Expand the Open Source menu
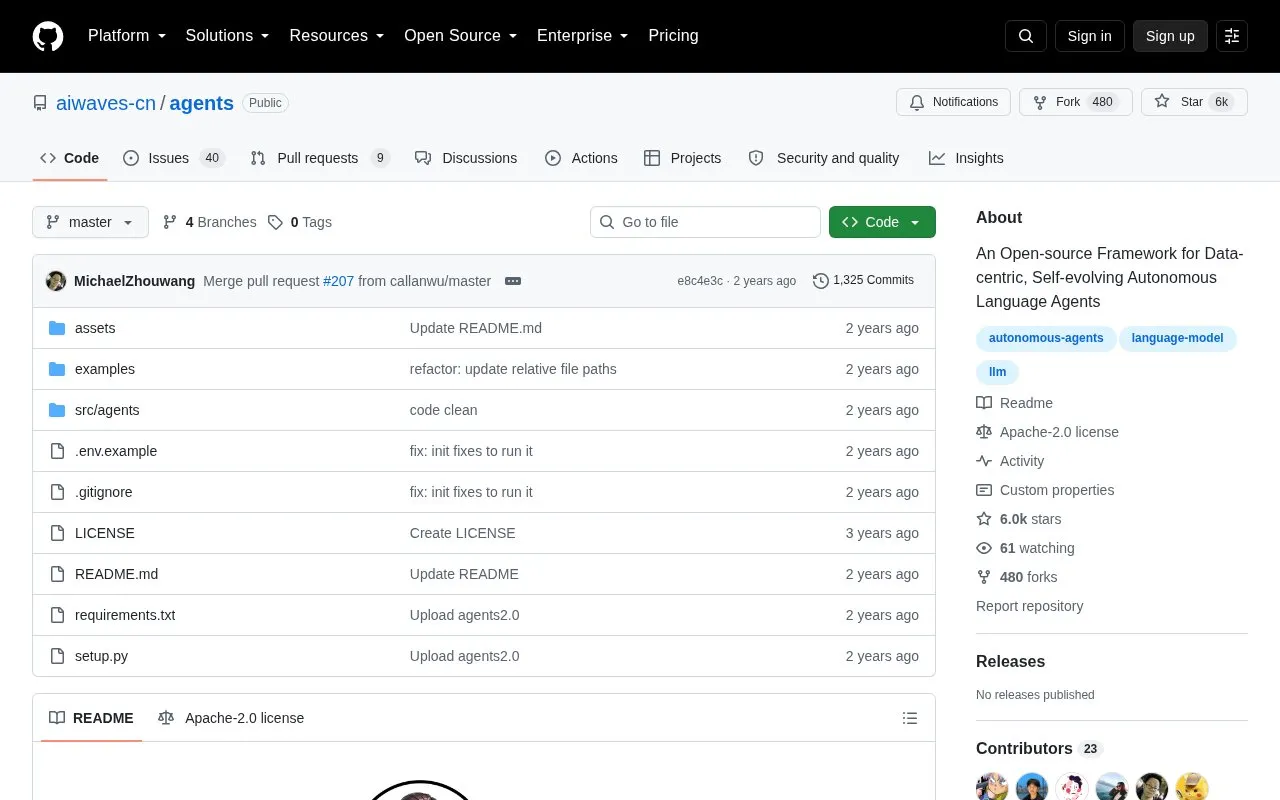 461,36
